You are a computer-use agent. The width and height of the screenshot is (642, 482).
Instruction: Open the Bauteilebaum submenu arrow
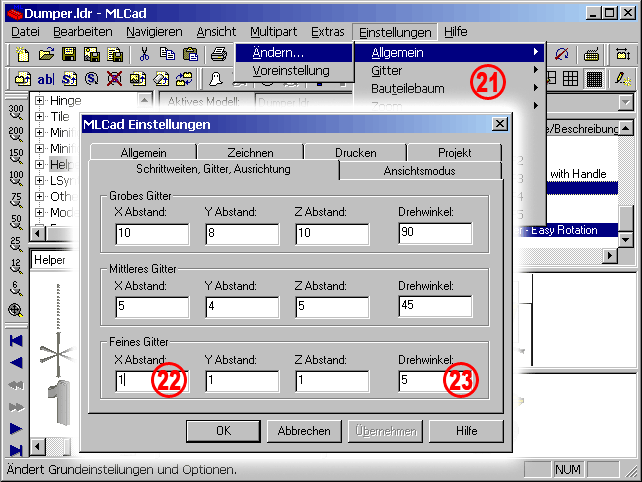pyautogui.click(x=536, y=88)
